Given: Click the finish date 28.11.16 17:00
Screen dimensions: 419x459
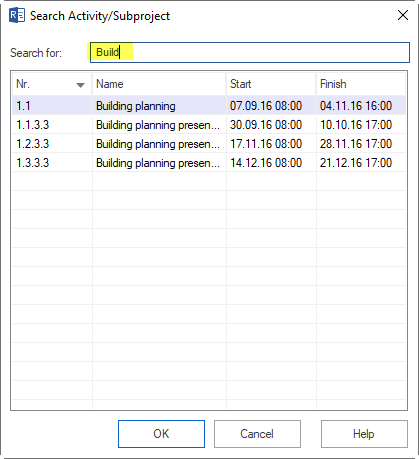Looking at the screenshot, I should [356, 144].
